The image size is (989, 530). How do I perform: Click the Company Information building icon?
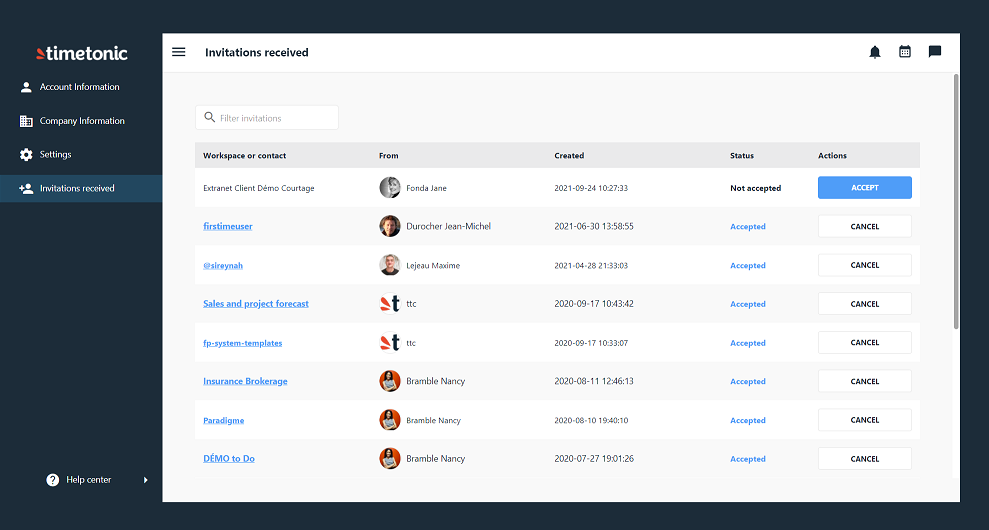pos(26,121)
